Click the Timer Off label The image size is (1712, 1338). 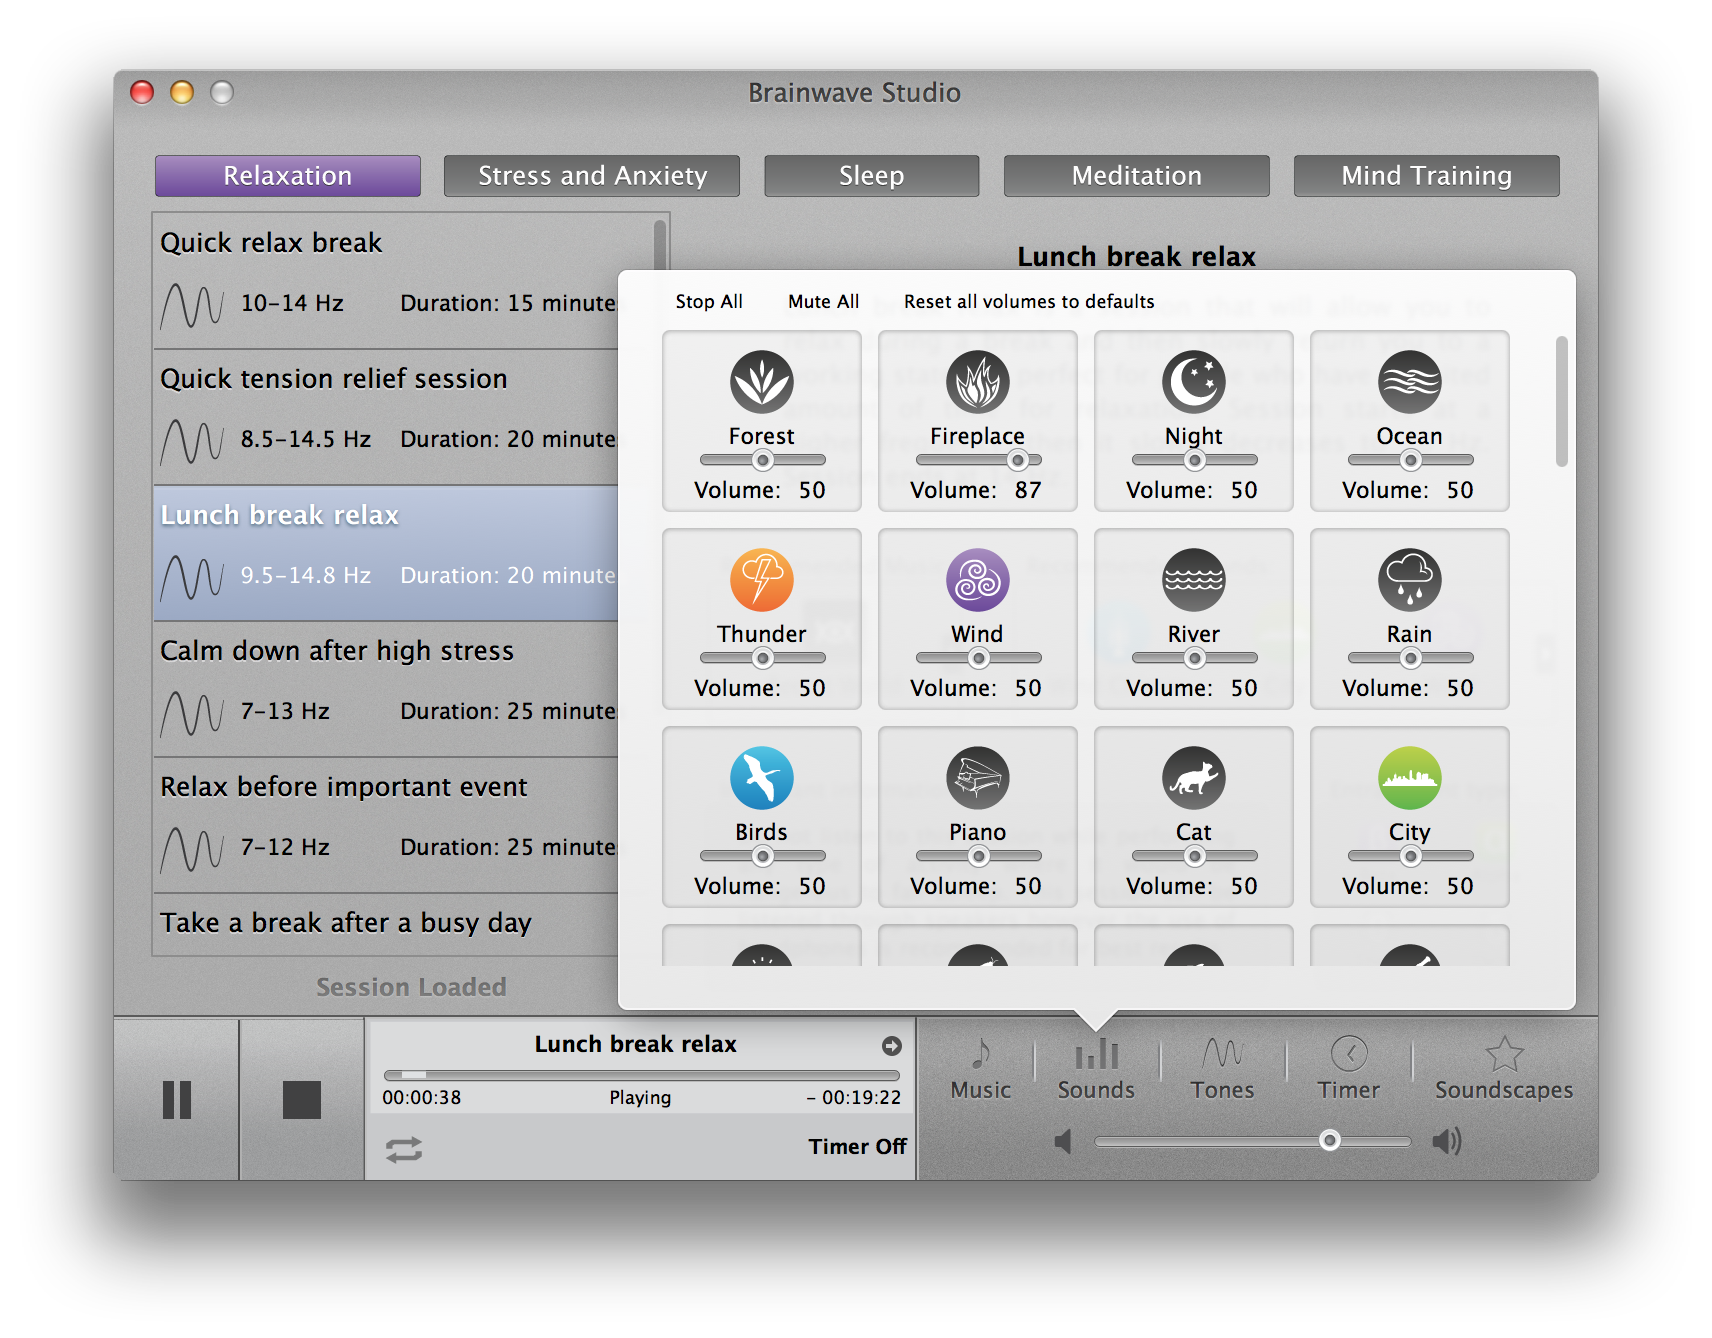click(x=857, y=1147)
